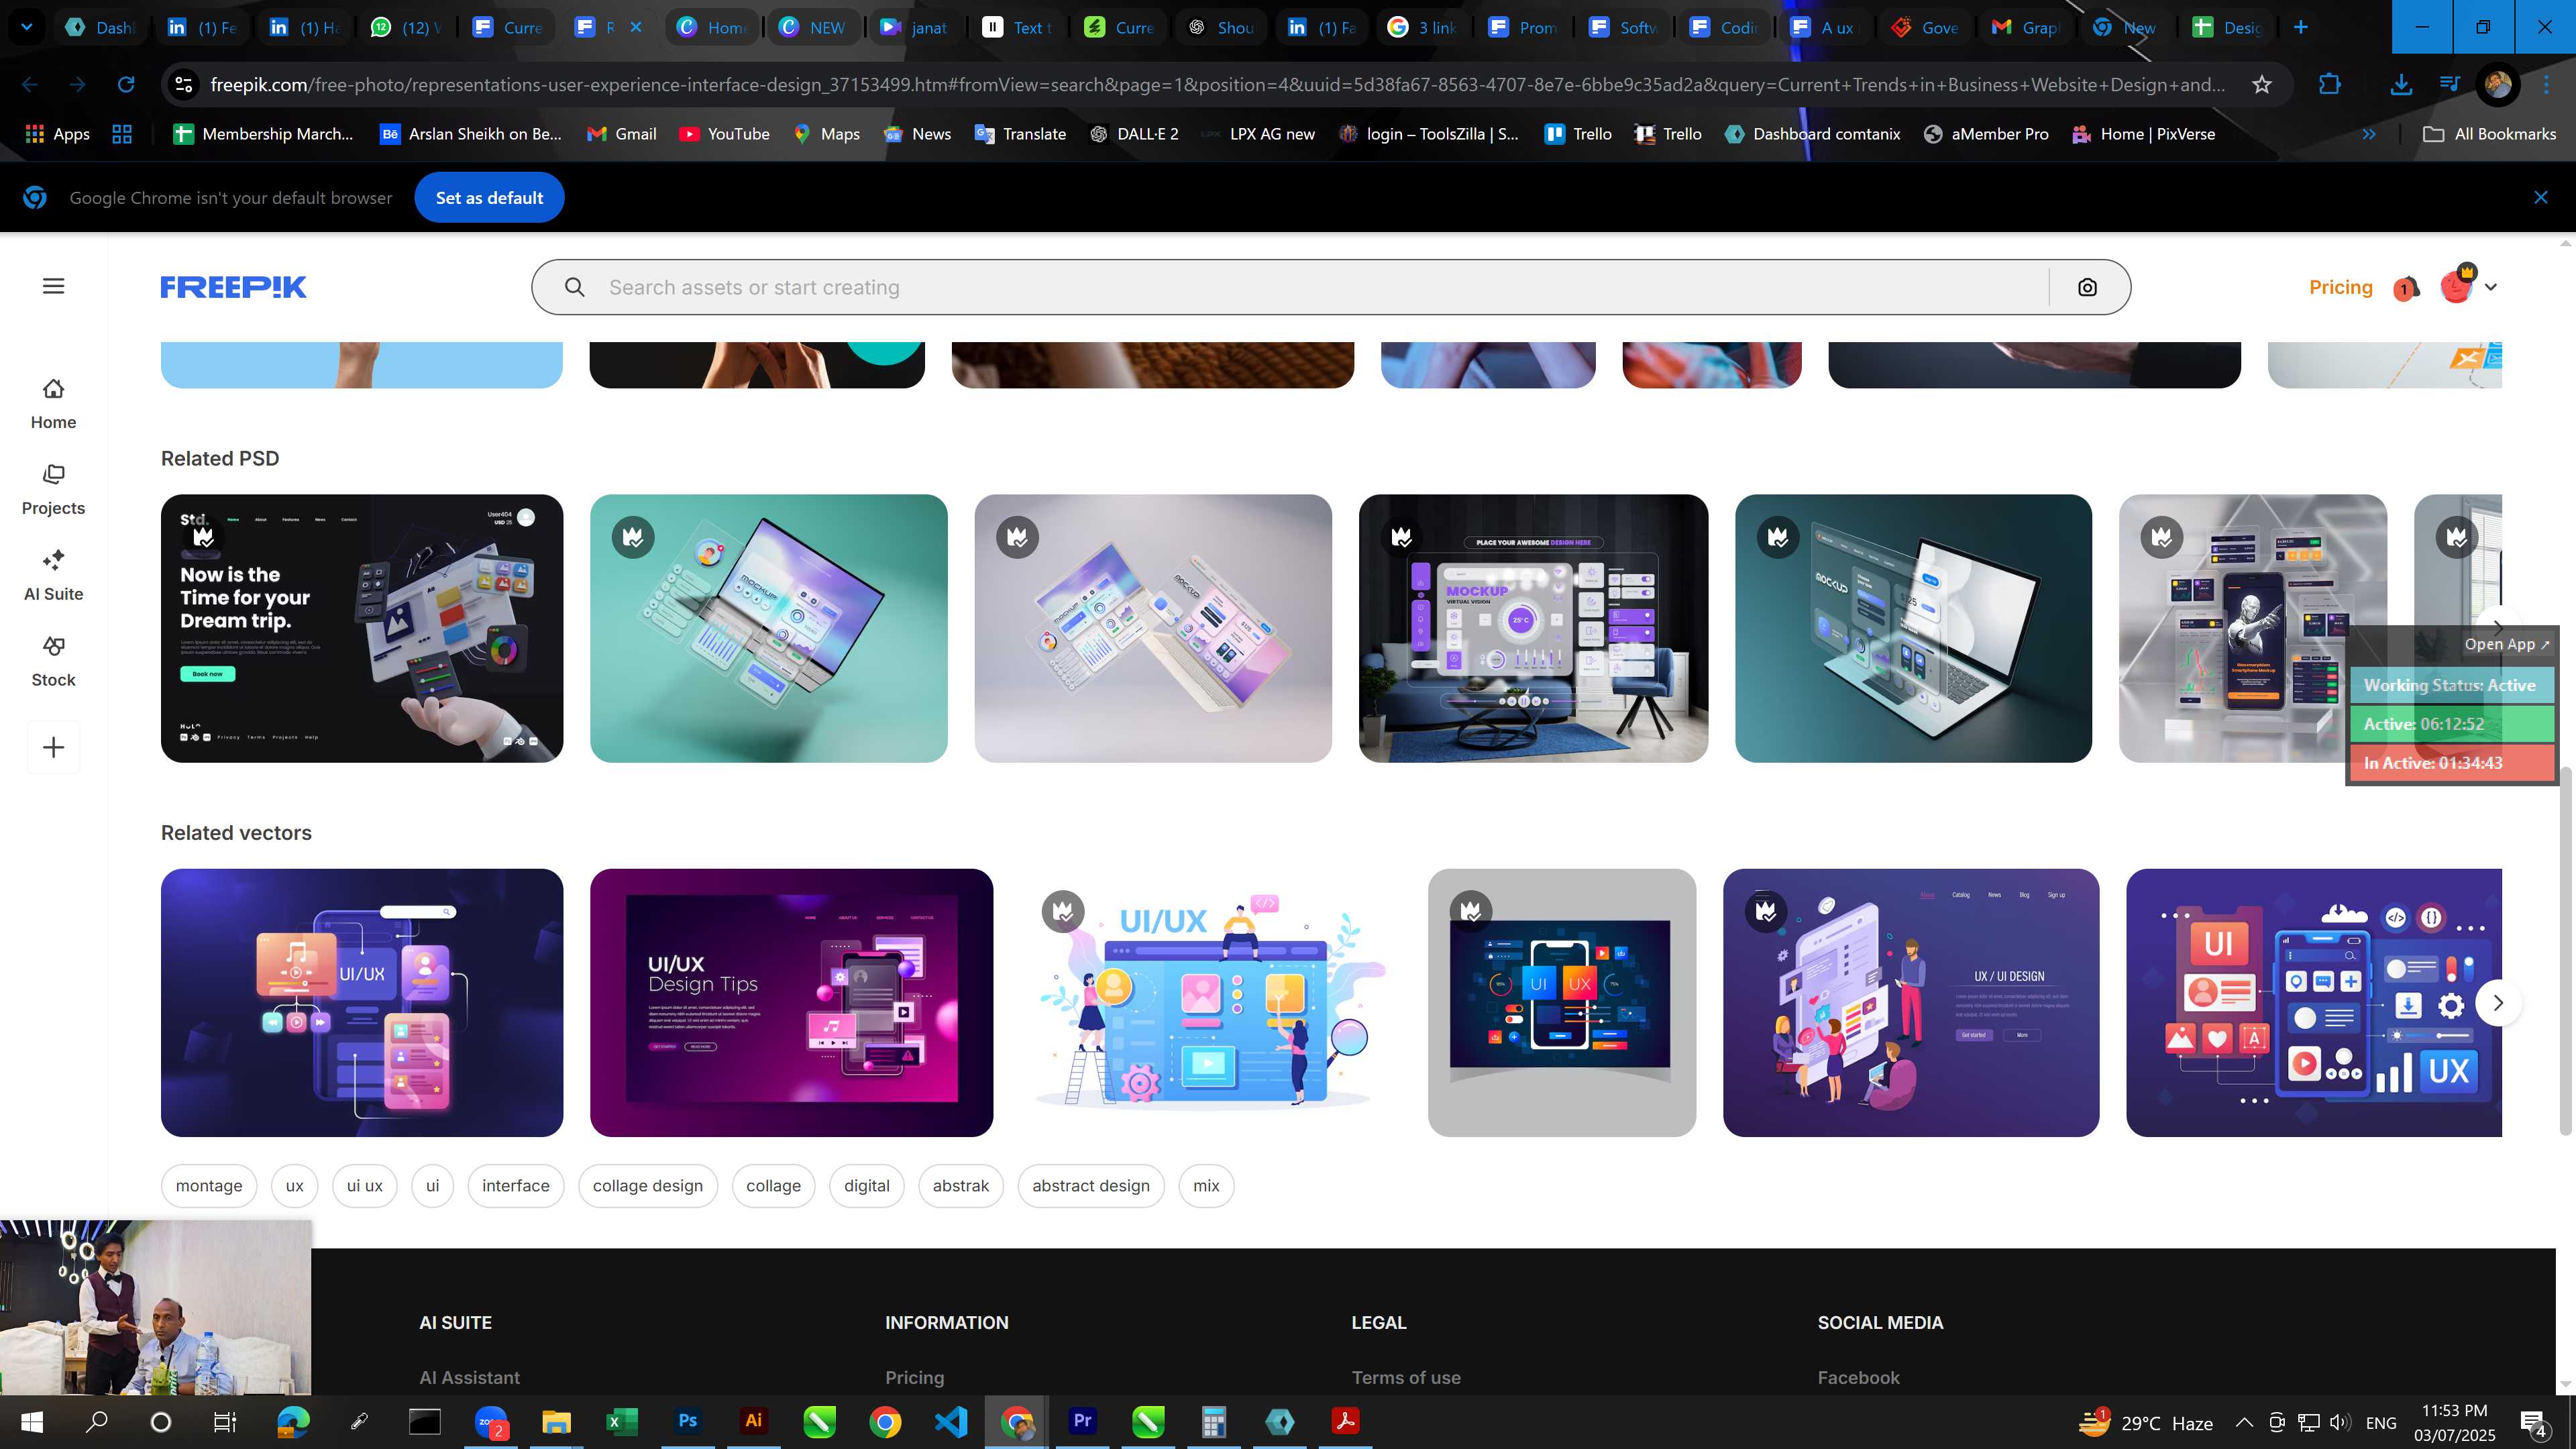Open the DALL·E 2 bookmark
The image size is (2576, 1449).
1133,134
